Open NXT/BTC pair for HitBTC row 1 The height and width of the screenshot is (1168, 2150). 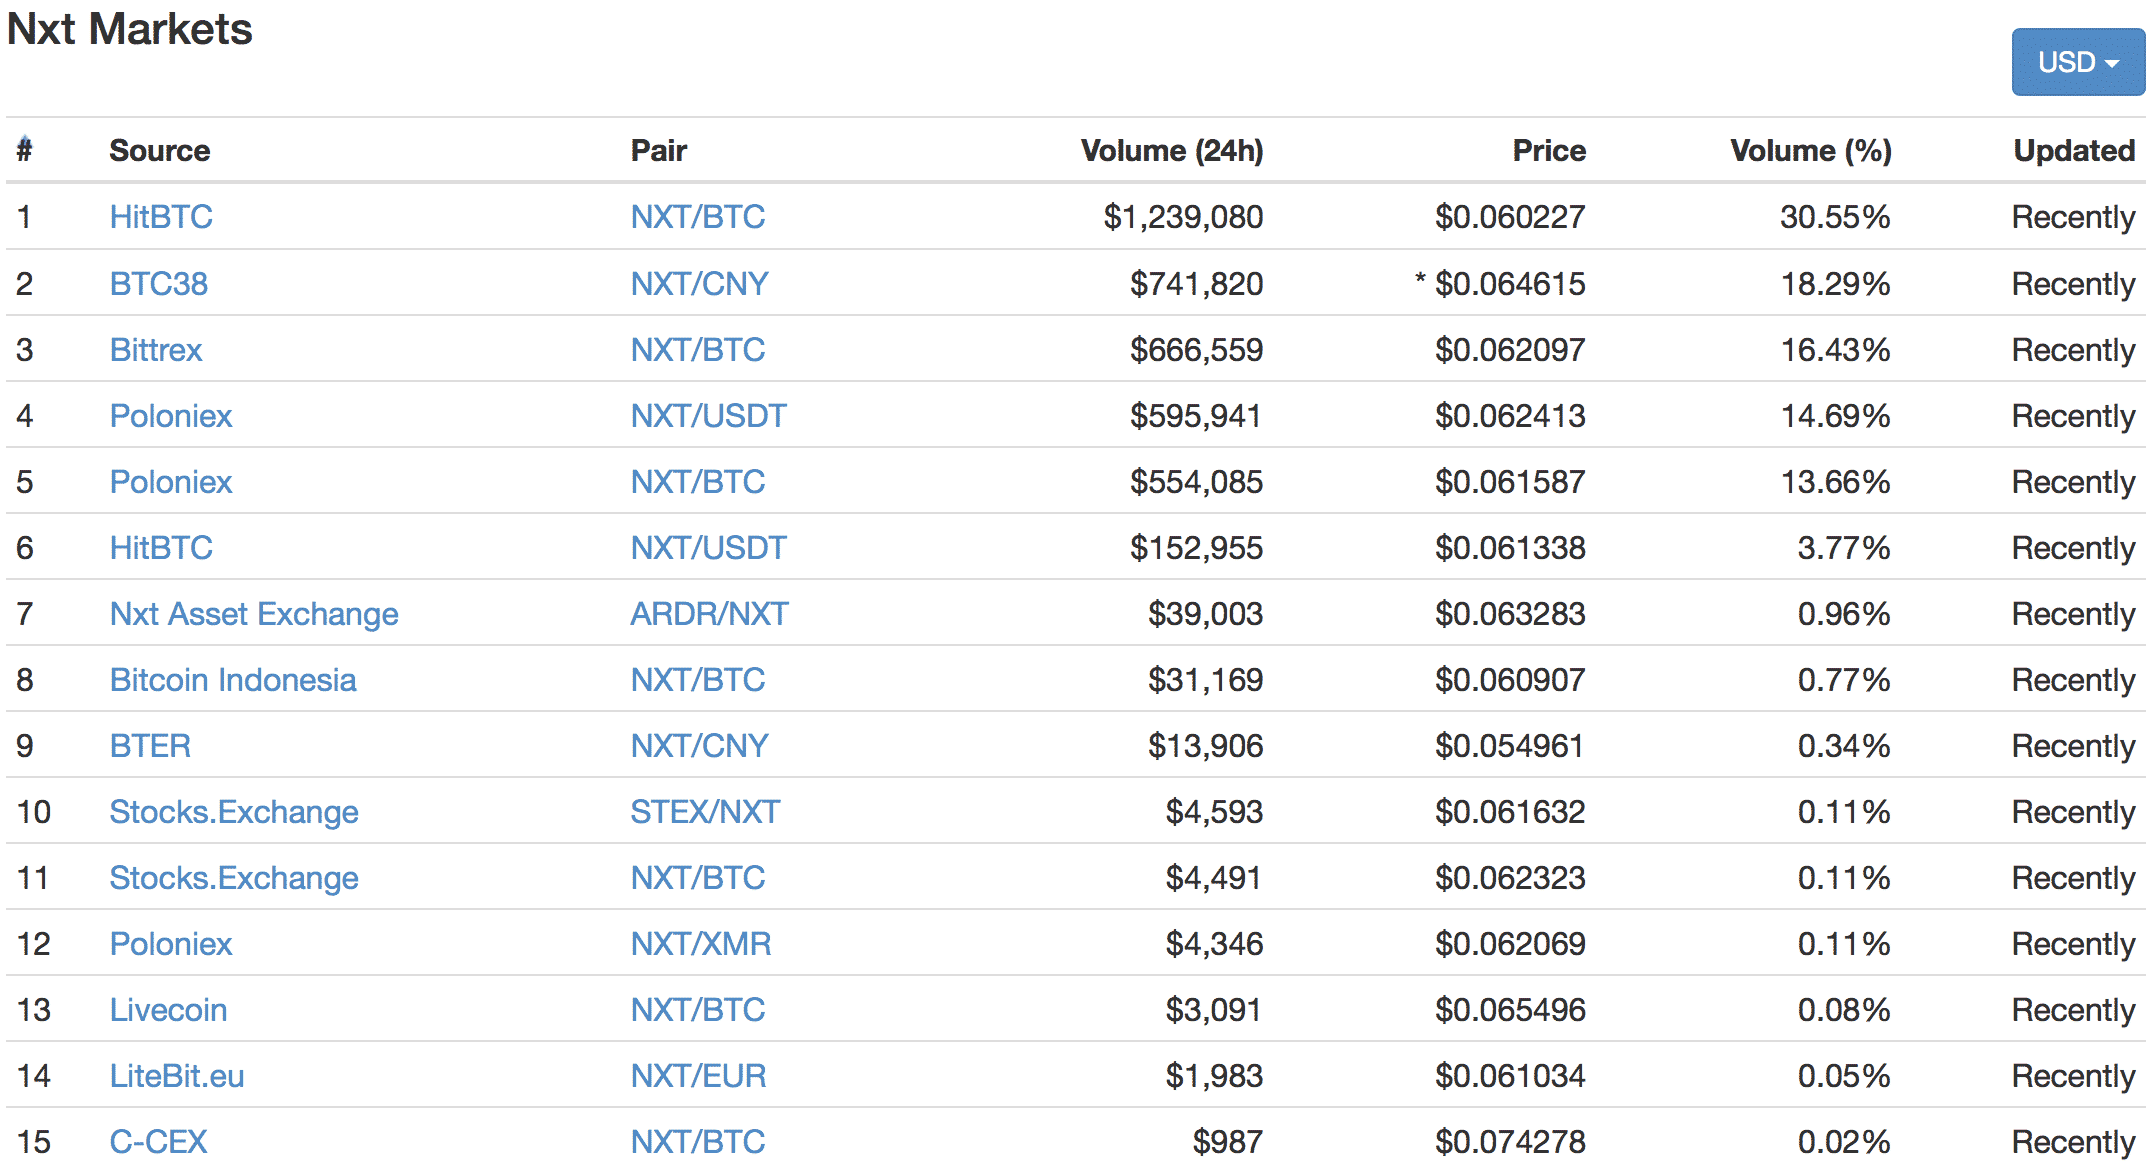698,217
